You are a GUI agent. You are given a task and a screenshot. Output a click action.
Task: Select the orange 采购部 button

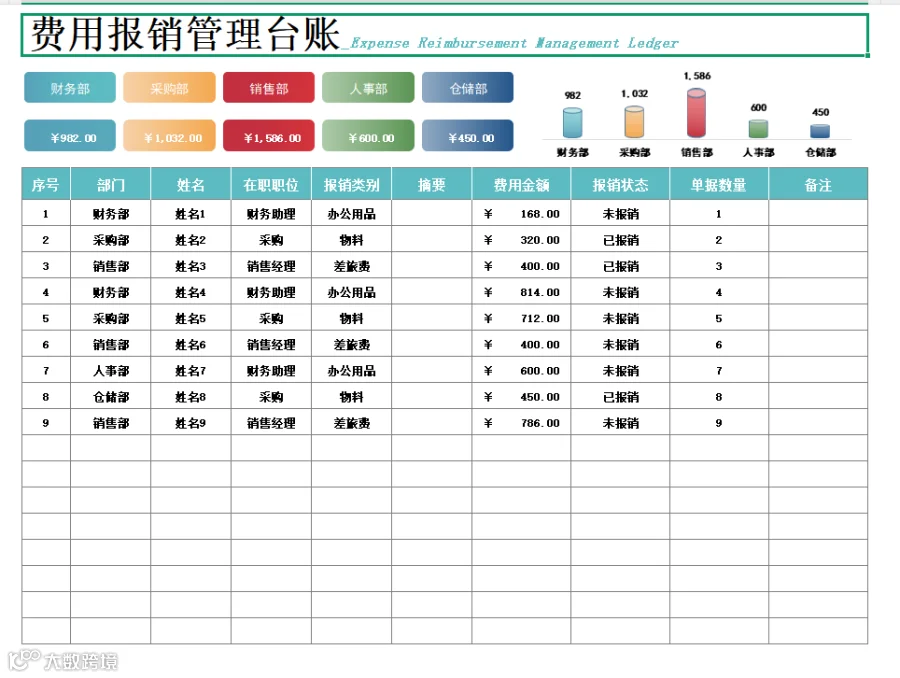click(x=169, y=88)
